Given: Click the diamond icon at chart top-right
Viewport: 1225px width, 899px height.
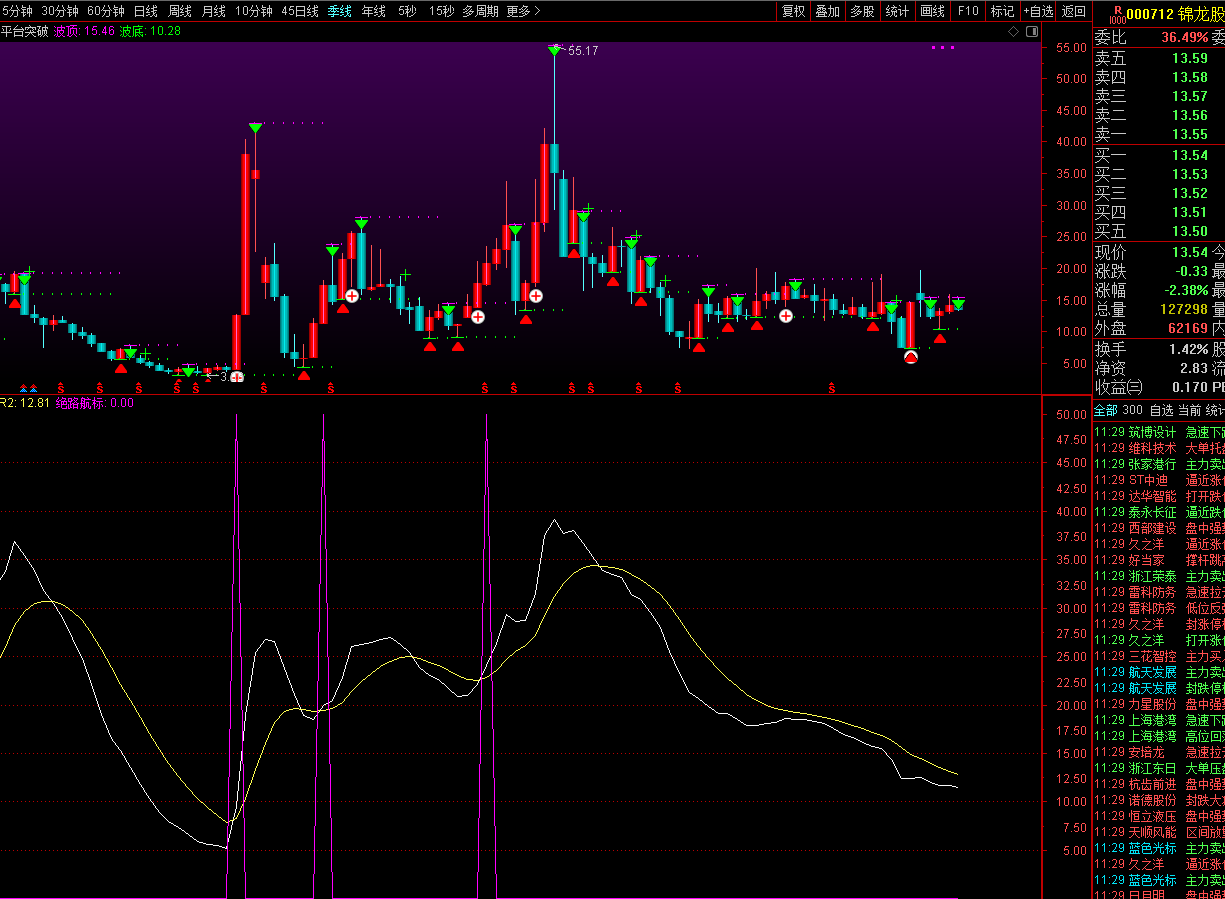Looking at the screenshot, I should click(1014, 32).
